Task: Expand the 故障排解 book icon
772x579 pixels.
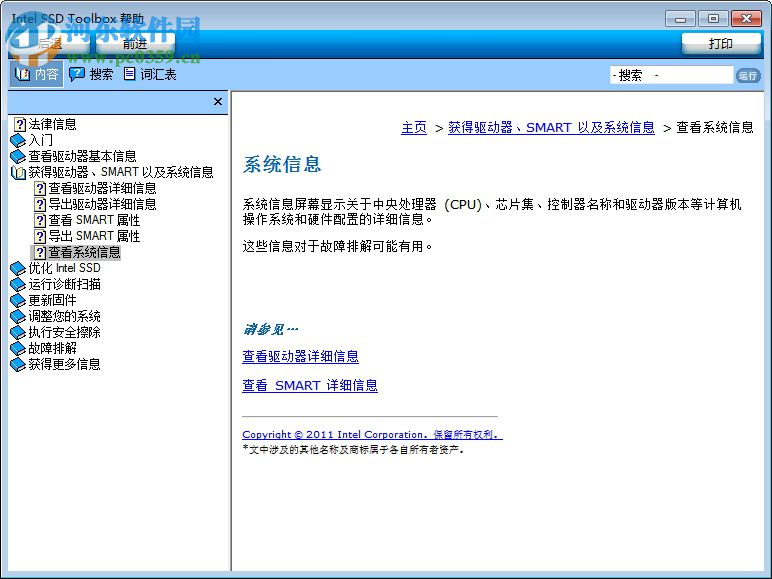Action: pos(18,349)
